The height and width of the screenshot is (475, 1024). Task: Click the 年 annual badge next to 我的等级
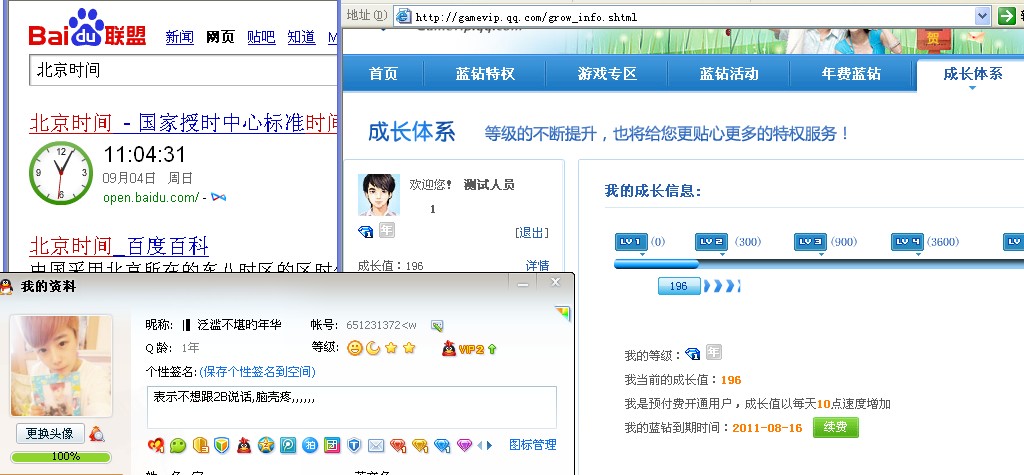[x=713, y=353]
